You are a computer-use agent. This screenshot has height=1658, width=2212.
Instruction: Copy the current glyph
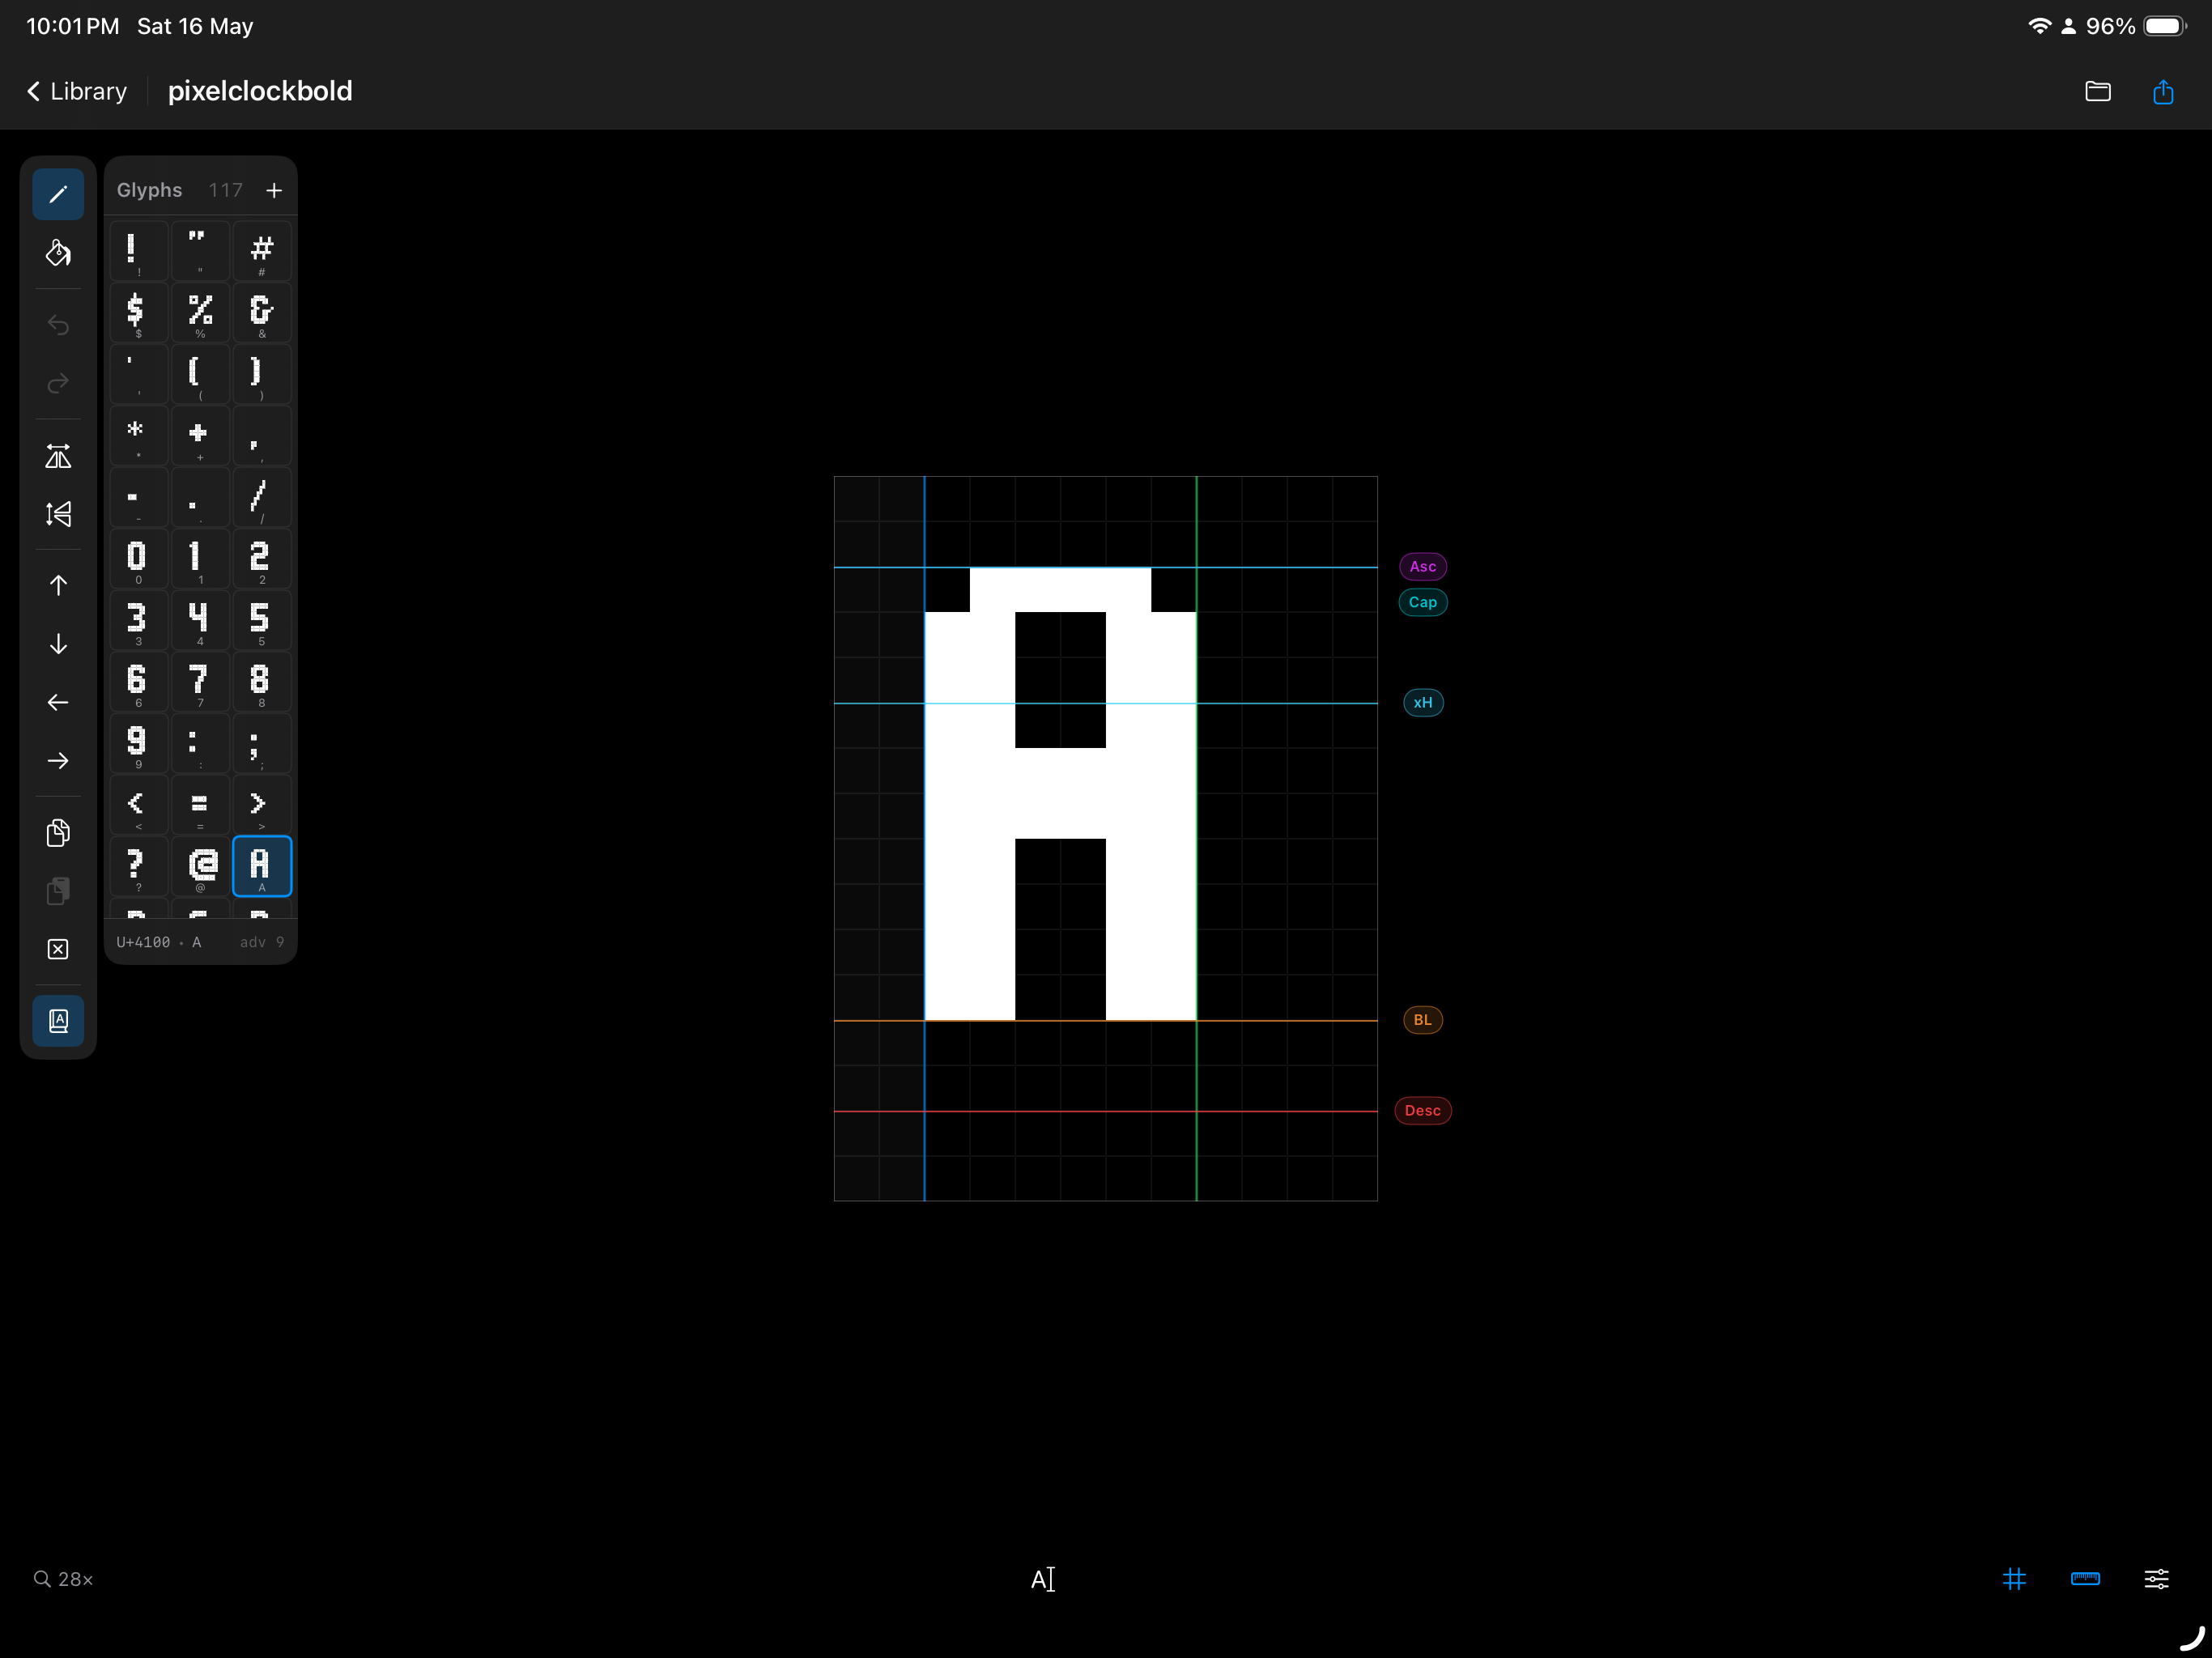(x=58, y=833)
